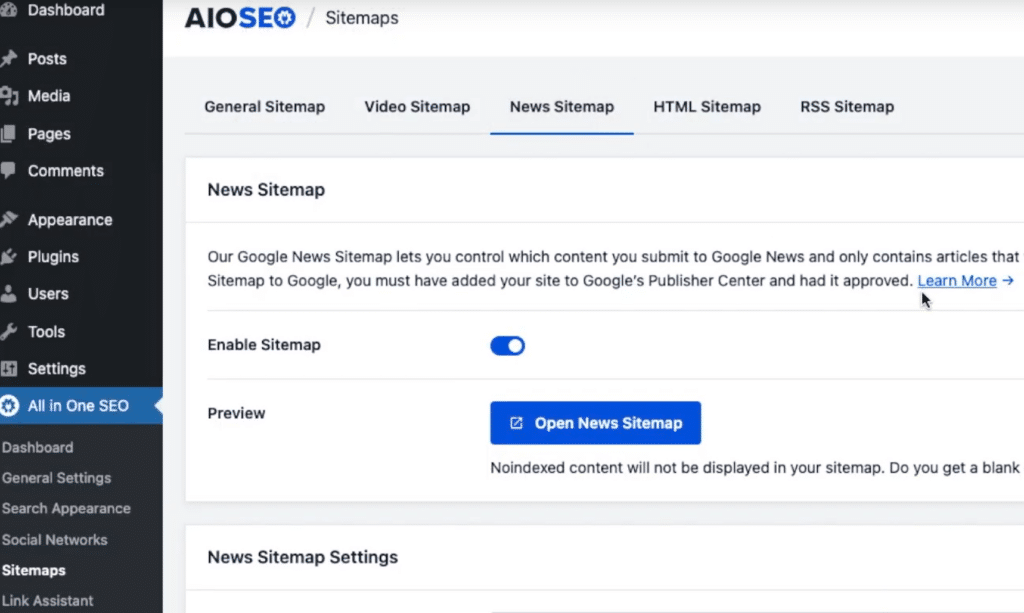
Task: Click the Tools wrench icon
Action: pyautogui.click(x=9, y=332)
